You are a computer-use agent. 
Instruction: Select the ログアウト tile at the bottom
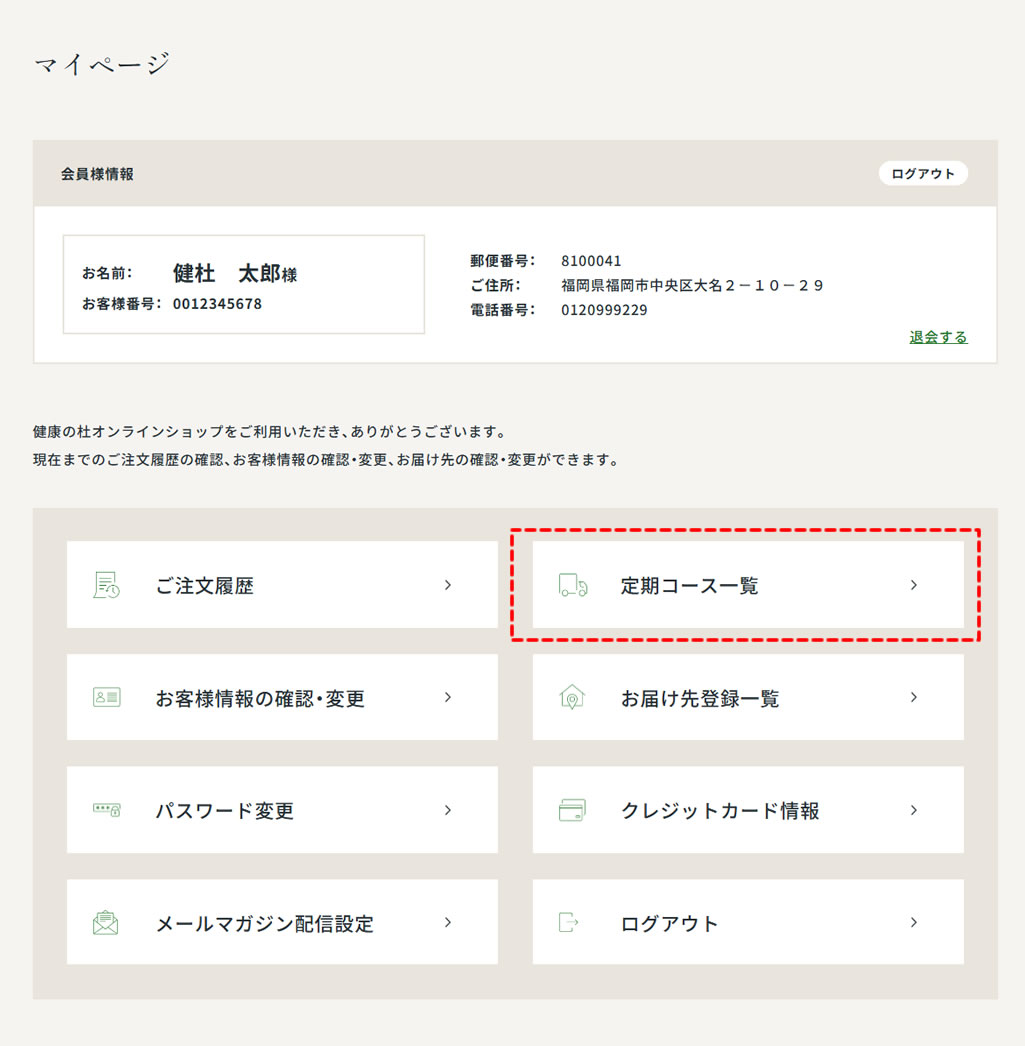coord(748,922)
